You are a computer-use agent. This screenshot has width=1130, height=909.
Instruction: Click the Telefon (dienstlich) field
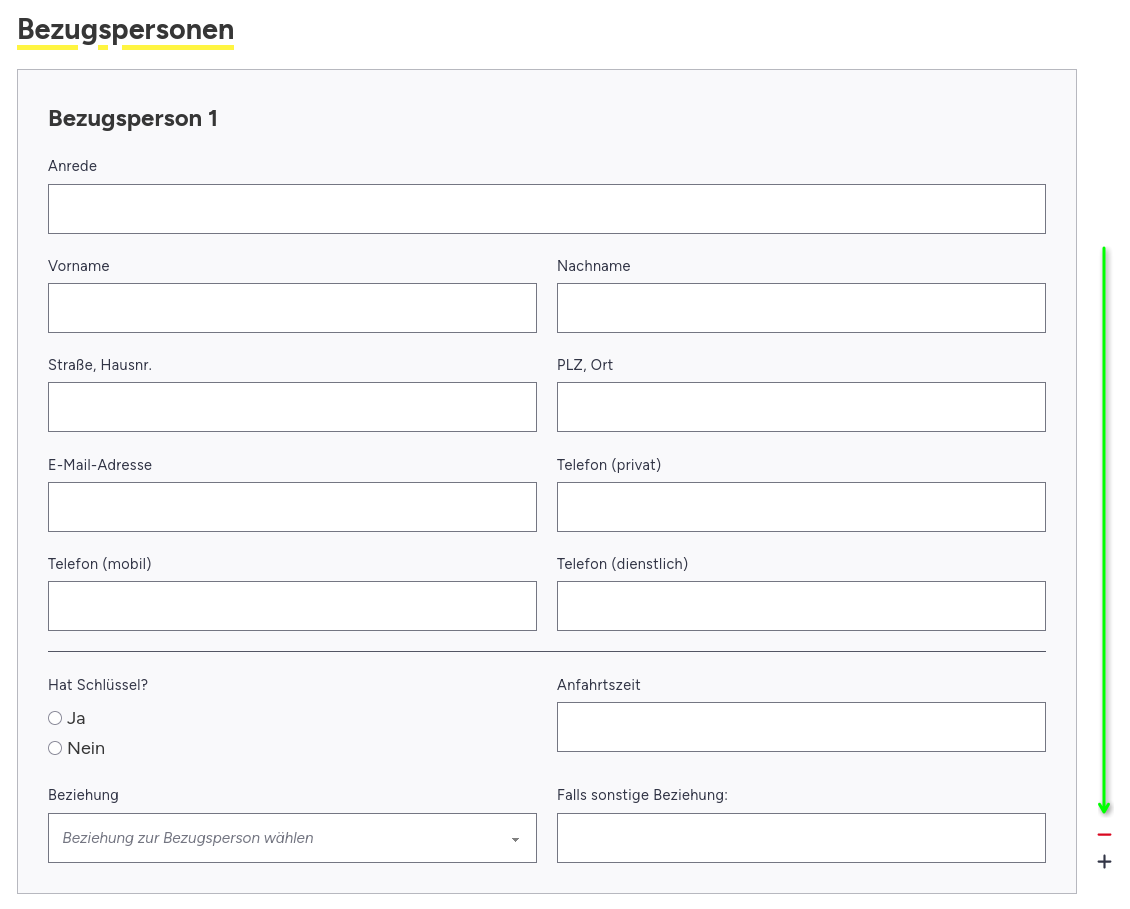pos(801,606)
